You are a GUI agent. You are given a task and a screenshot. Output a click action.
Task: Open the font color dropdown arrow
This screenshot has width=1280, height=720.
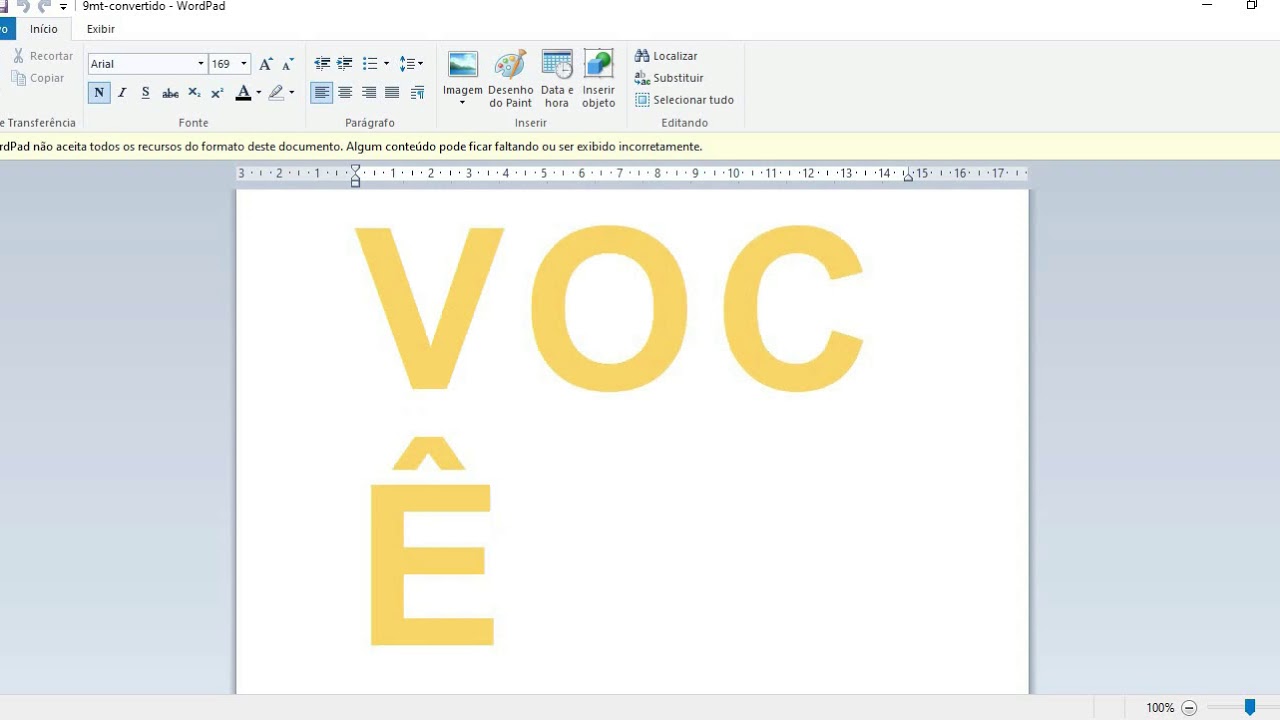(x=258, y=93)
